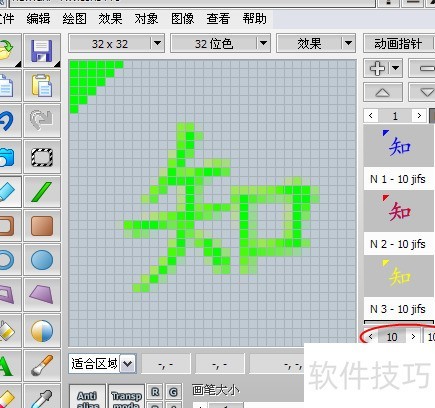The width and height of the screenshot is (435, 408).
Task: Click the 动画指针 button
Action: point(398,43)
